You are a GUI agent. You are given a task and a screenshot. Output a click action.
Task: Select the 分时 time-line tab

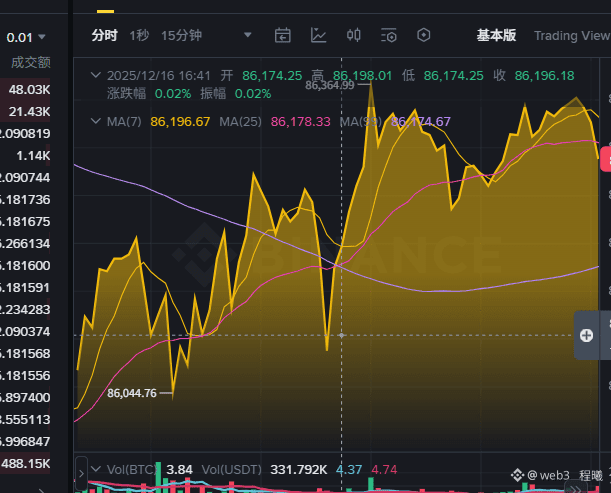click(x=104, y=35)
